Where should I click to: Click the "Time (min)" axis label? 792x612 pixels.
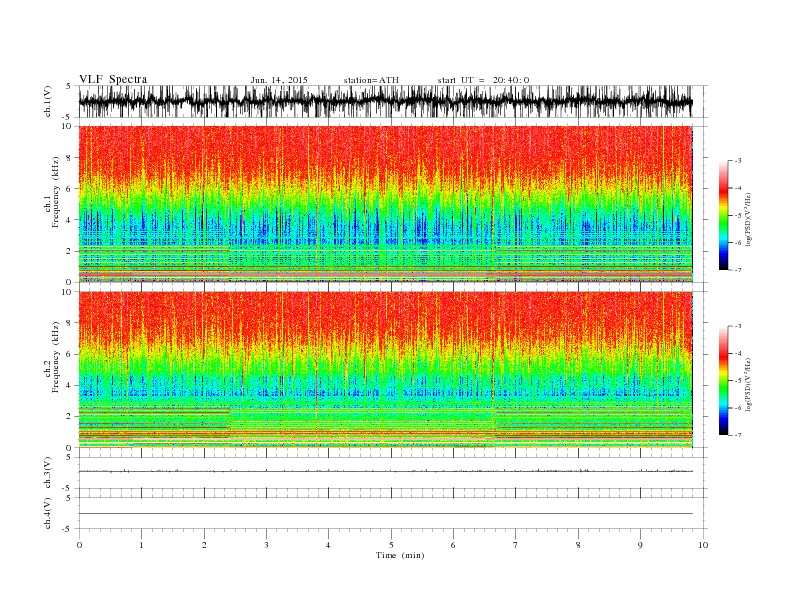400,555
